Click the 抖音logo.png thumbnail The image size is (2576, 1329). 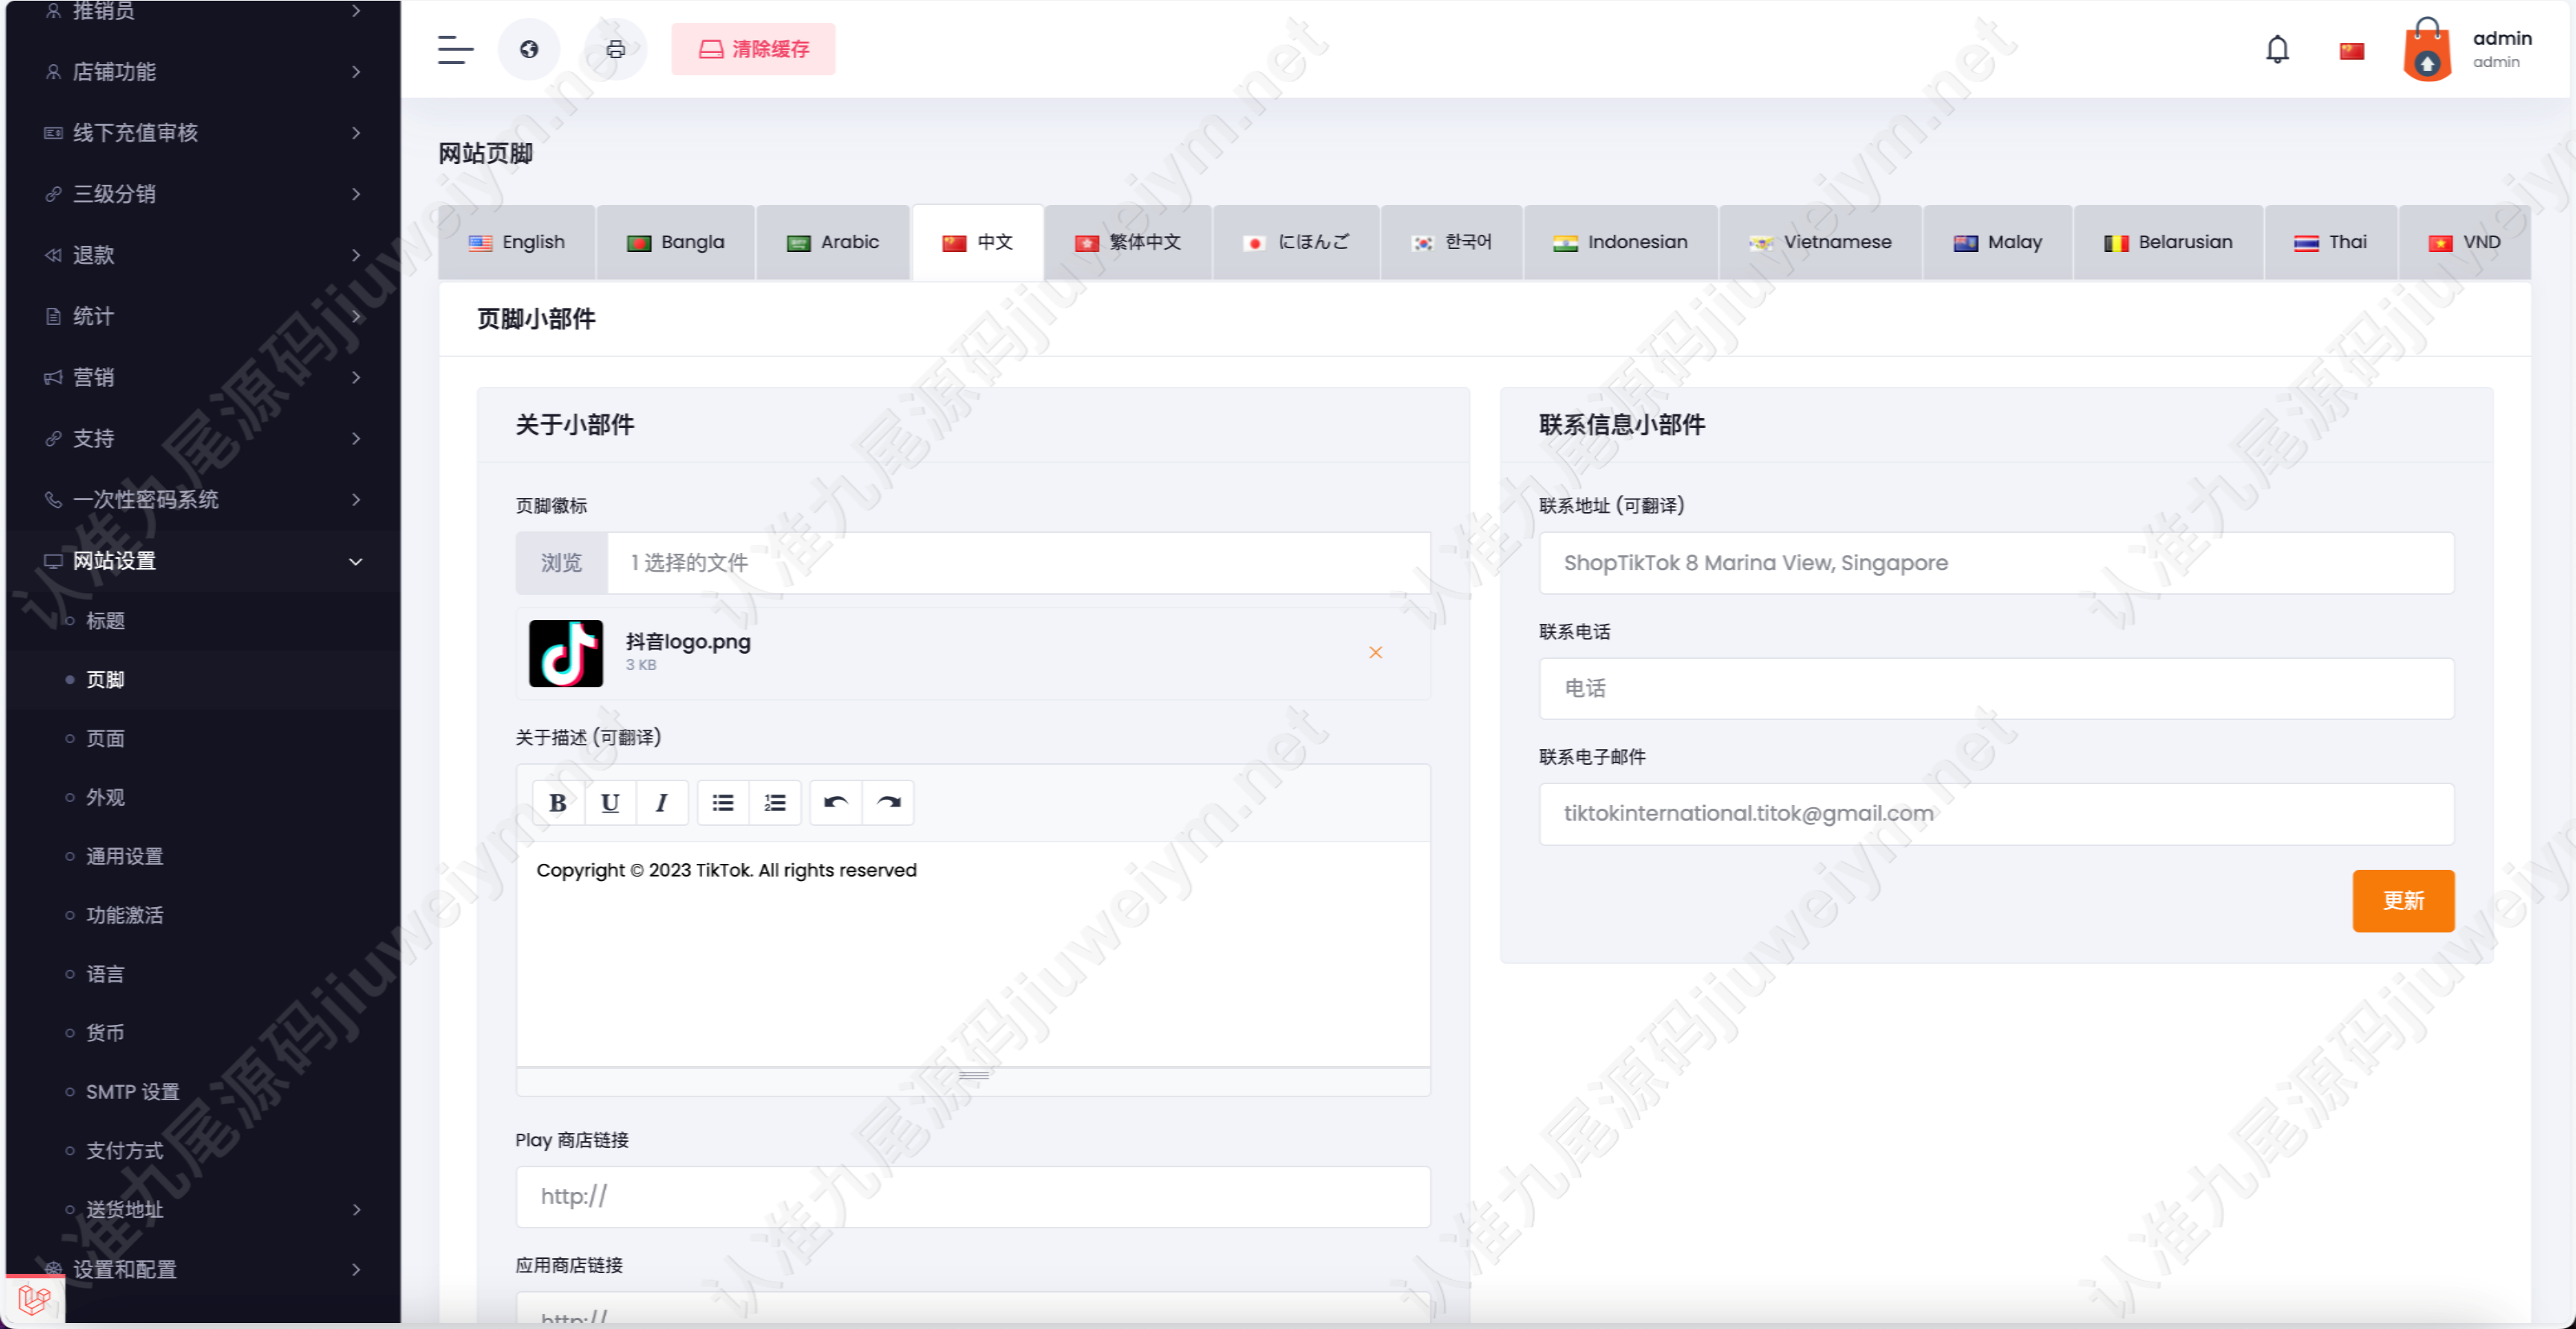pyautogui.click(x=566, y=653)
